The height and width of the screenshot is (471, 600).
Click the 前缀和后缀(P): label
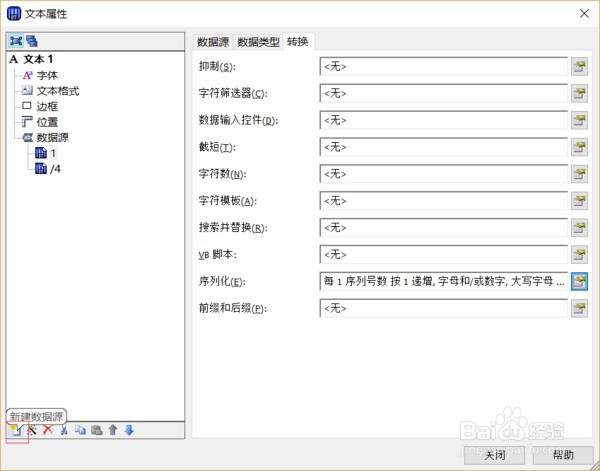[233, 308]
